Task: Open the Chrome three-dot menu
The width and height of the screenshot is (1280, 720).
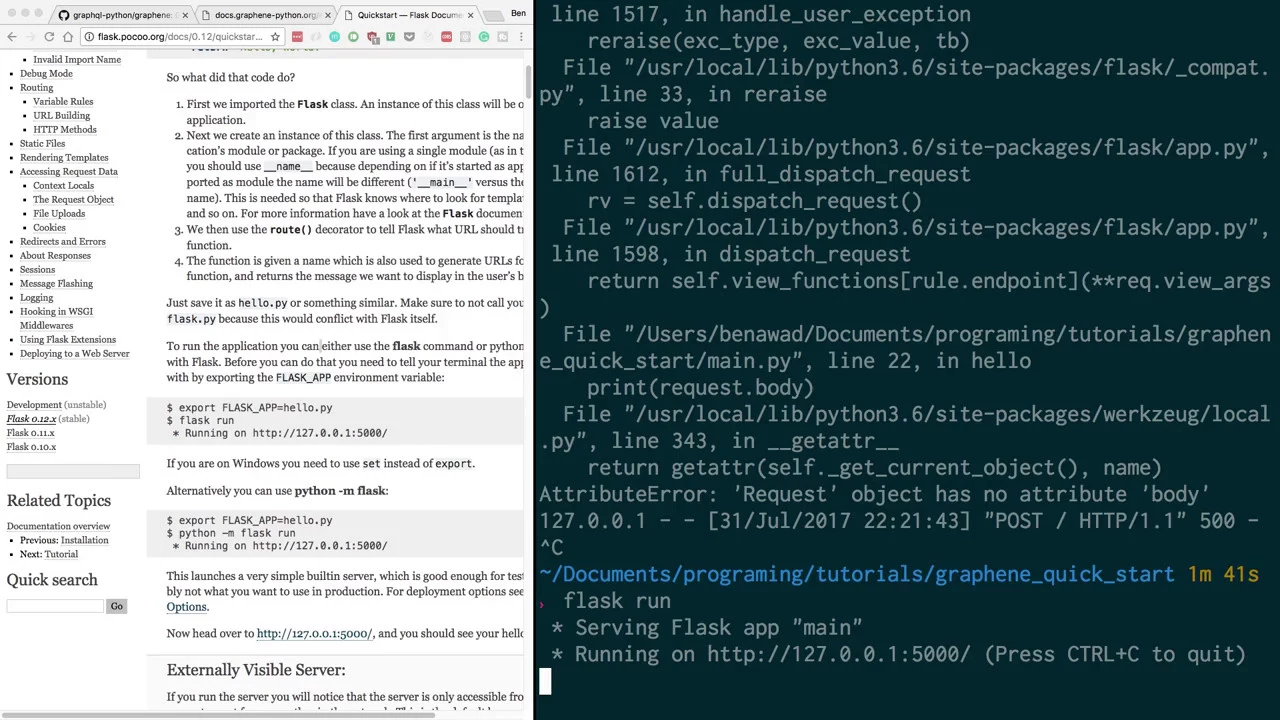Action: [521, 37]
